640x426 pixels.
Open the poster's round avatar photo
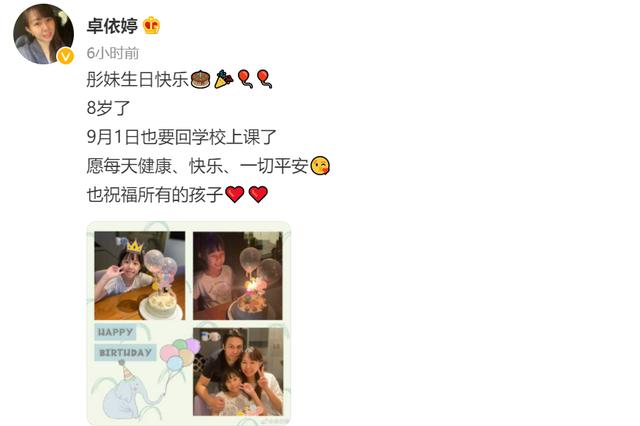(43, 34)
